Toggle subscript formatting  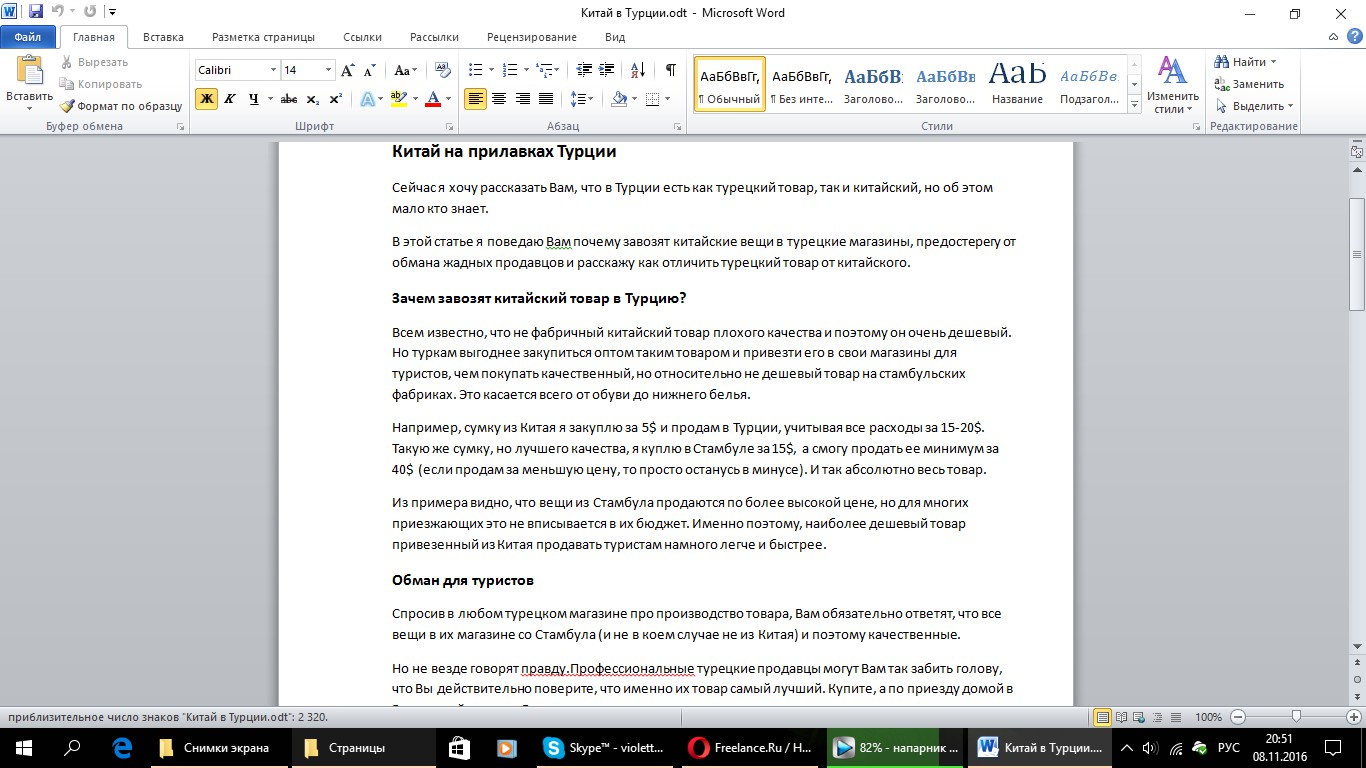tap(312, 99)
